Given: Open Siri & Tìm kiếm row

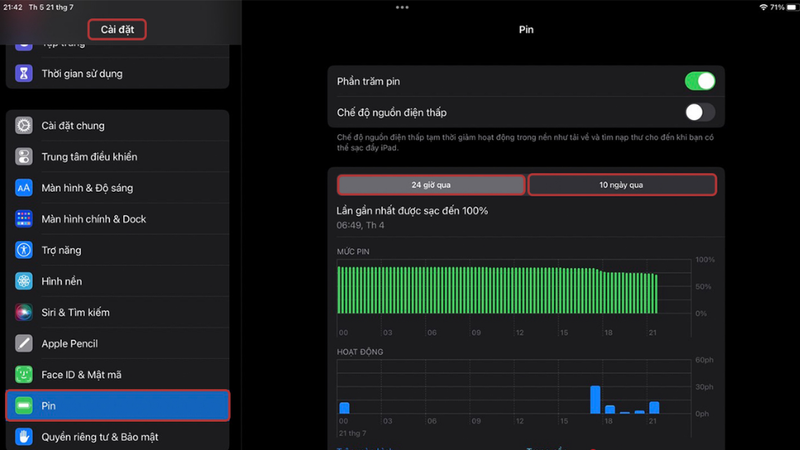Looking at the screenshot, I should point(117,312).
